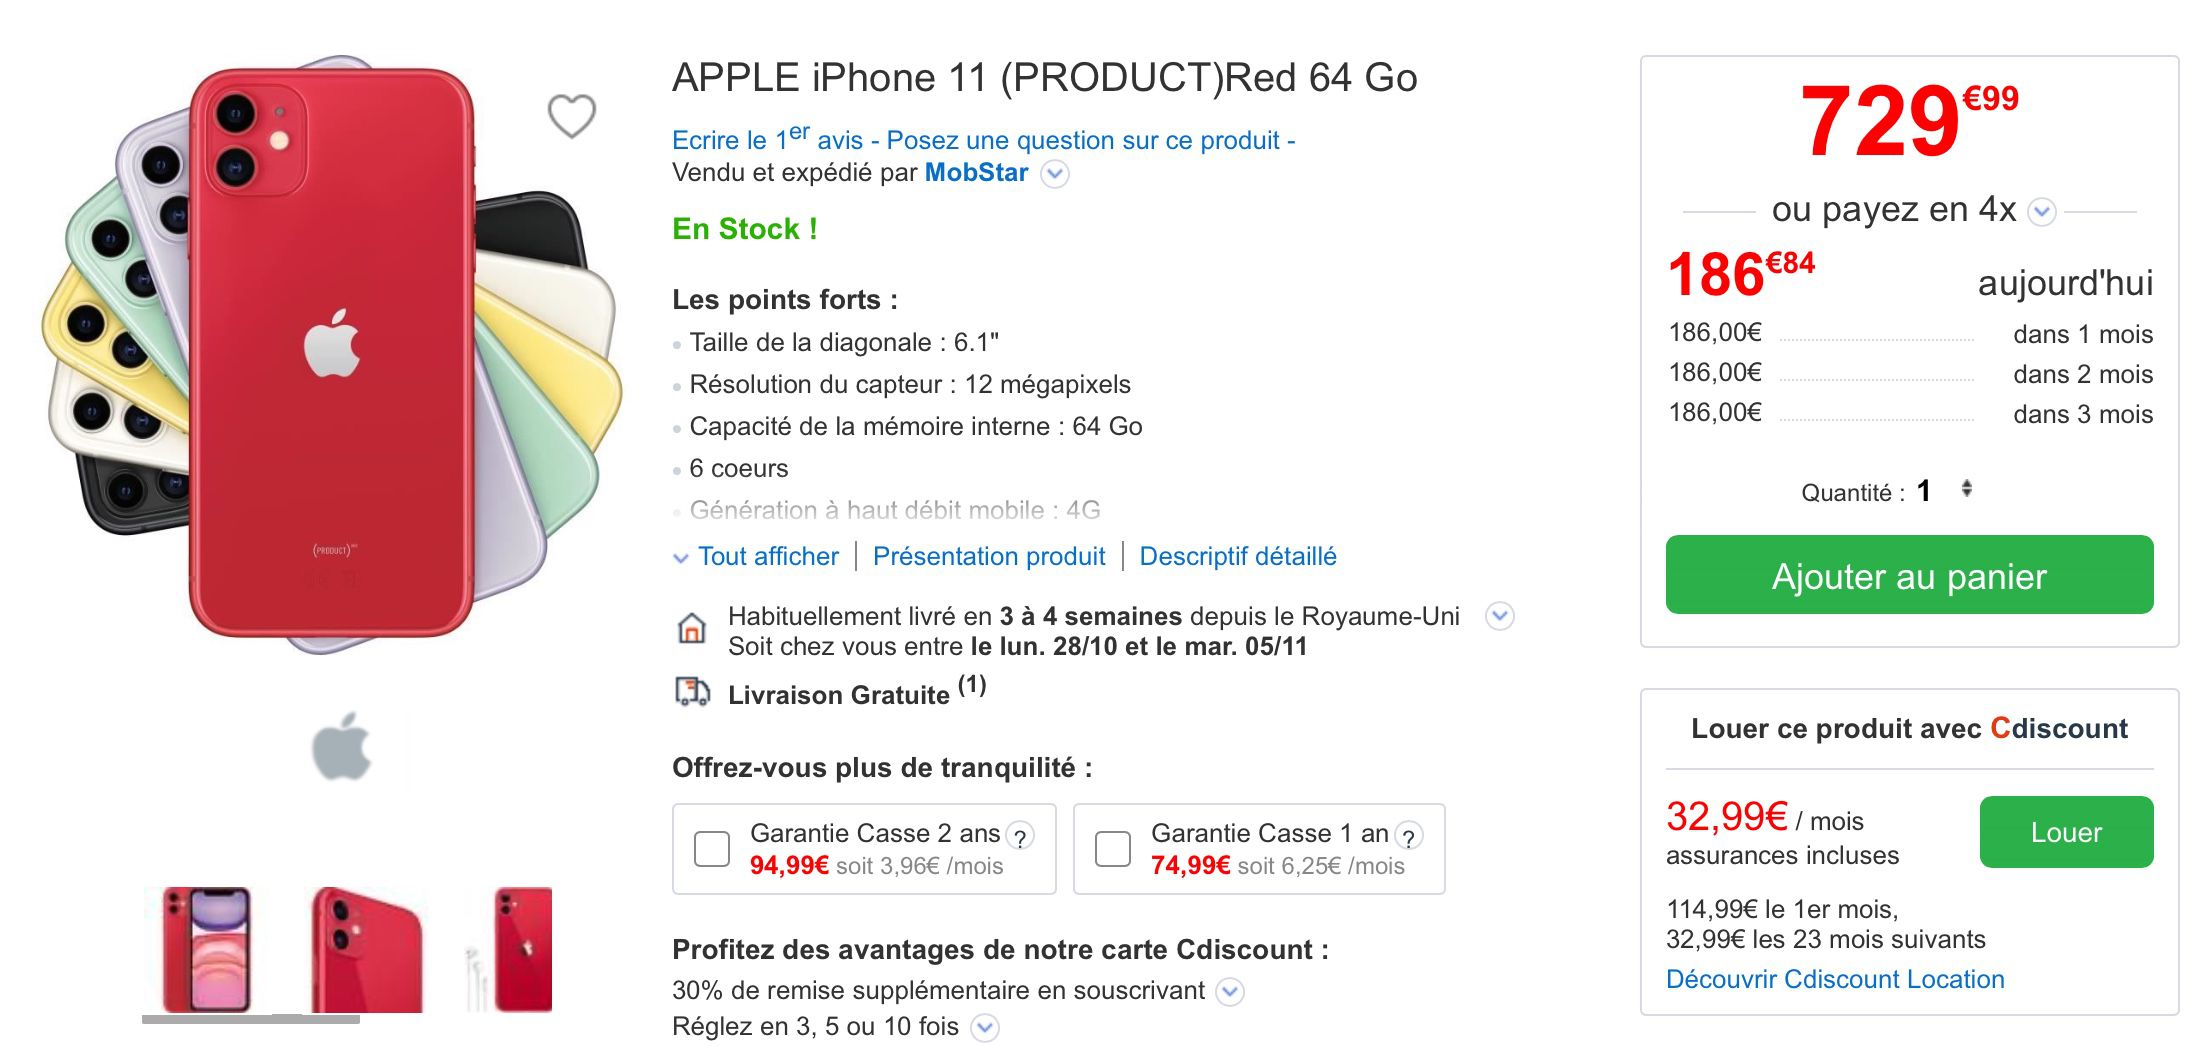Click the green 'Louer' button
Image resolution: width=2194 pixels, height=1046 pixels.
coord(2066,832)
